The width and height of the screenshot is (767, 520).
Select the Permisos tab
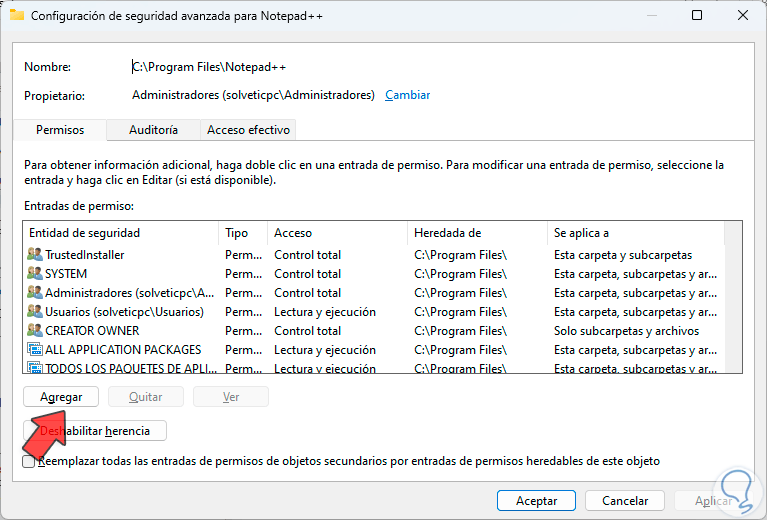tap(60, 130)
